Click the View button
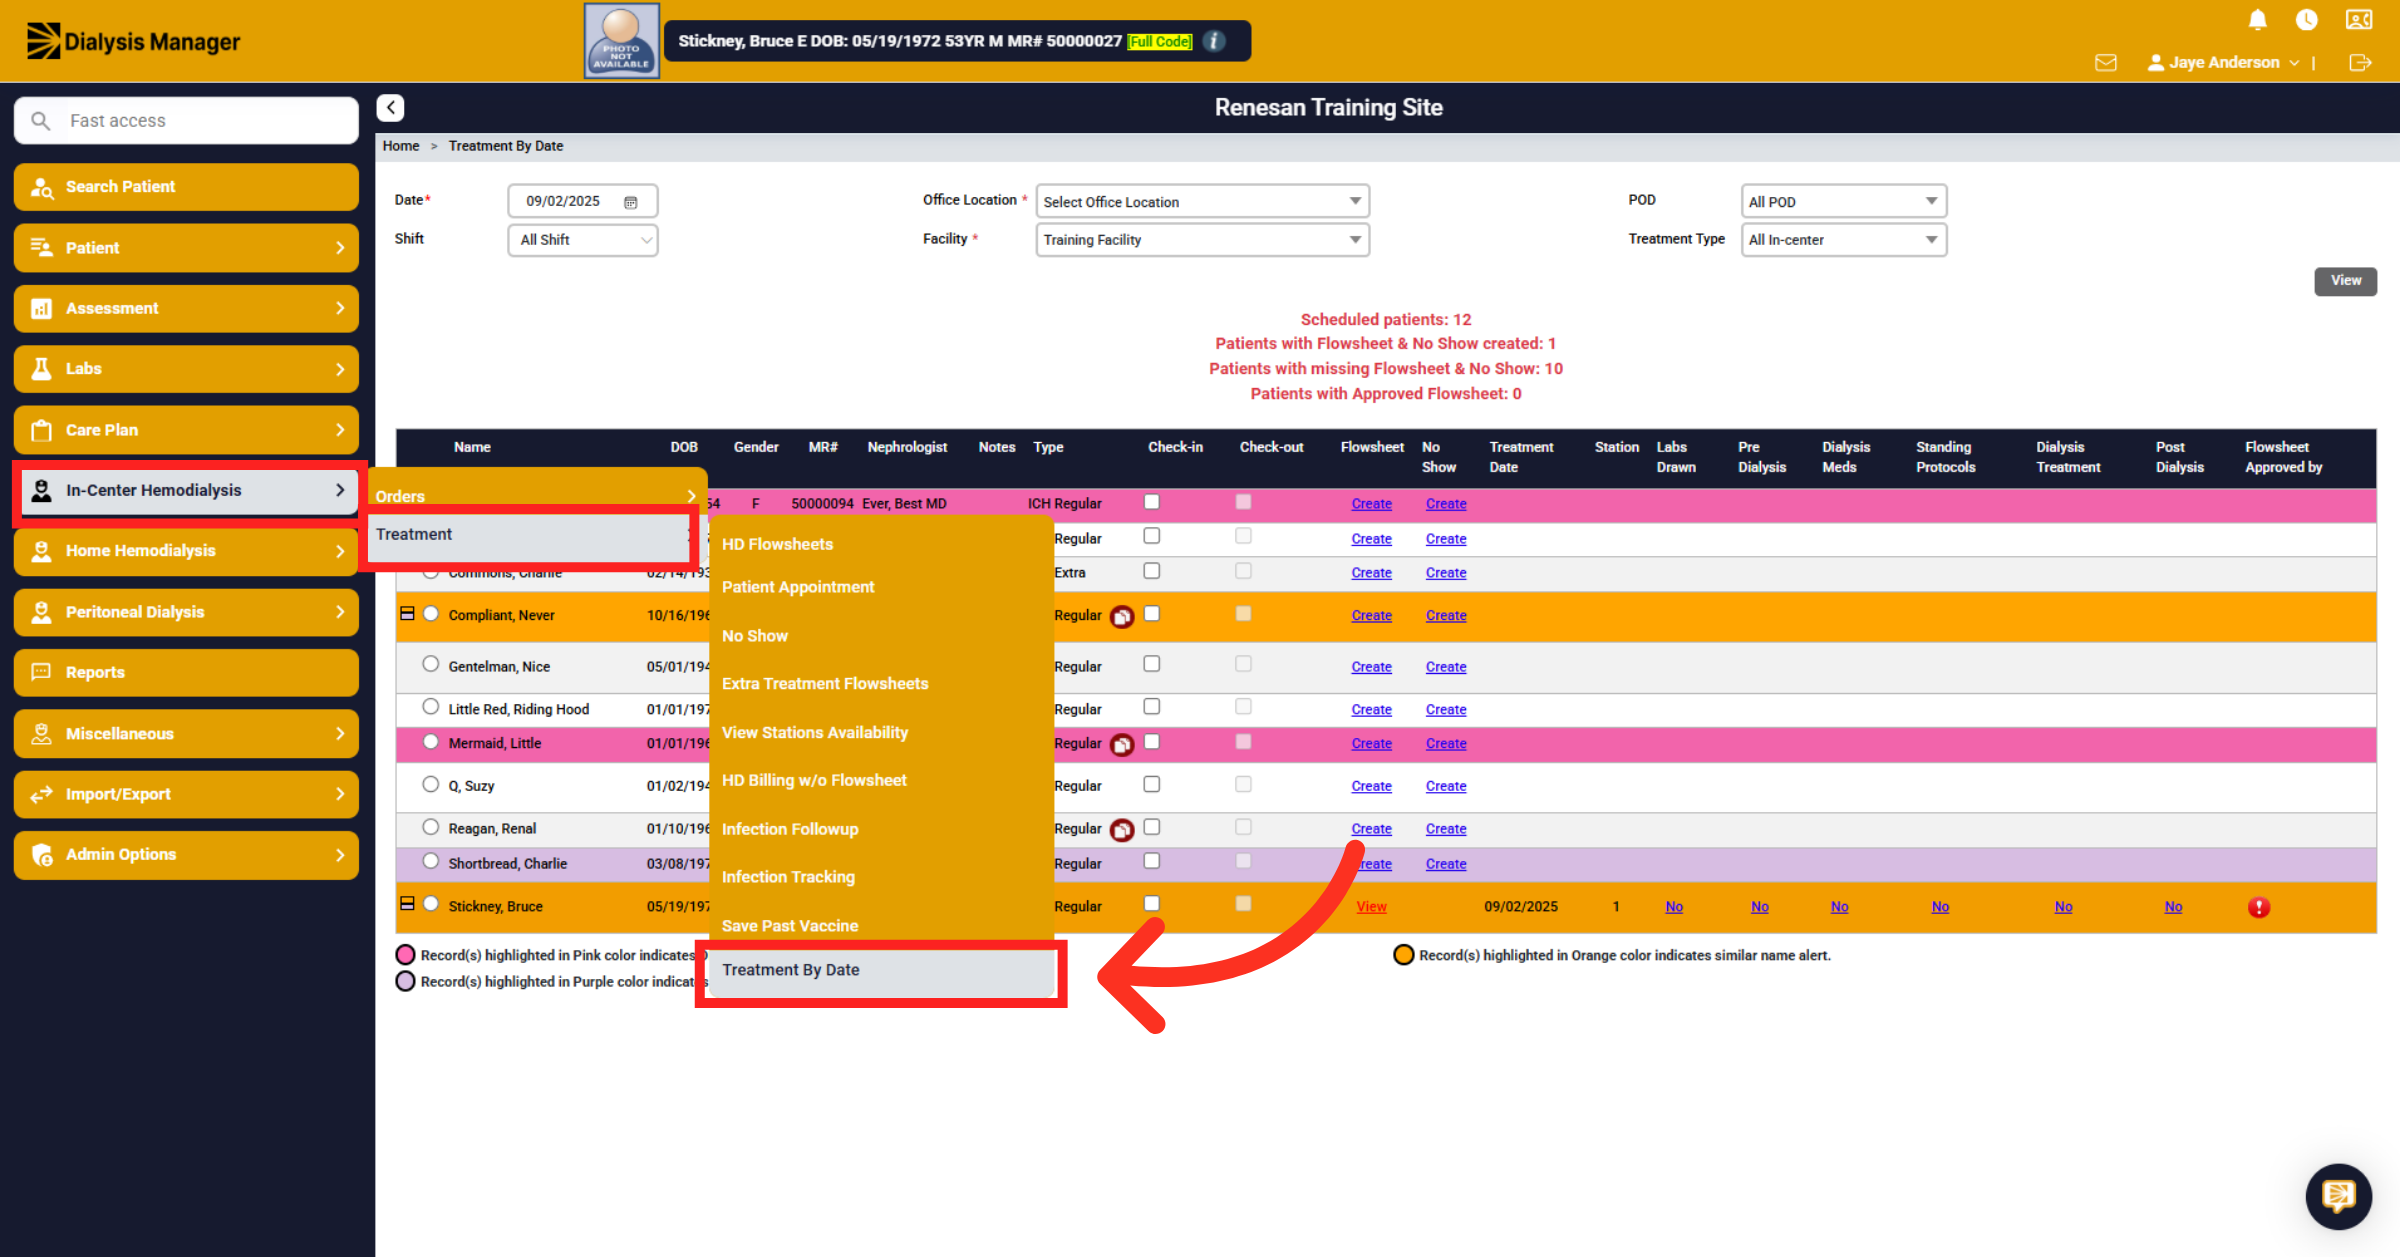Screen dimensions: 2400x1257 pos(2345,281)
